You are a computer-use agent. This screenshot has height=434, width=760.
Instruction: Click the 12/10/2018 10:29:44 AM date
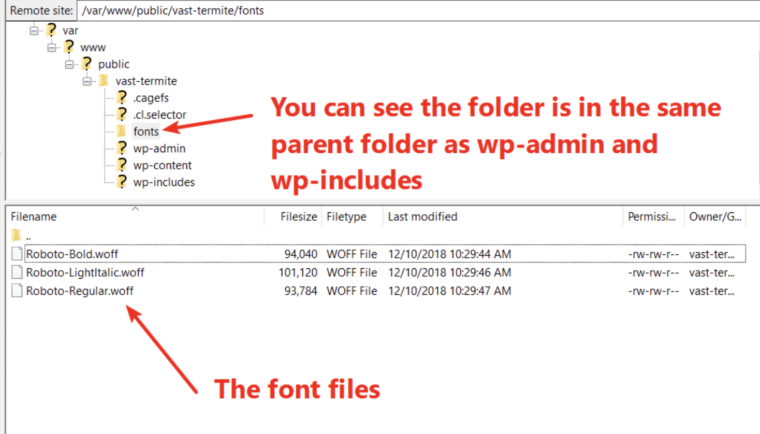450,254
